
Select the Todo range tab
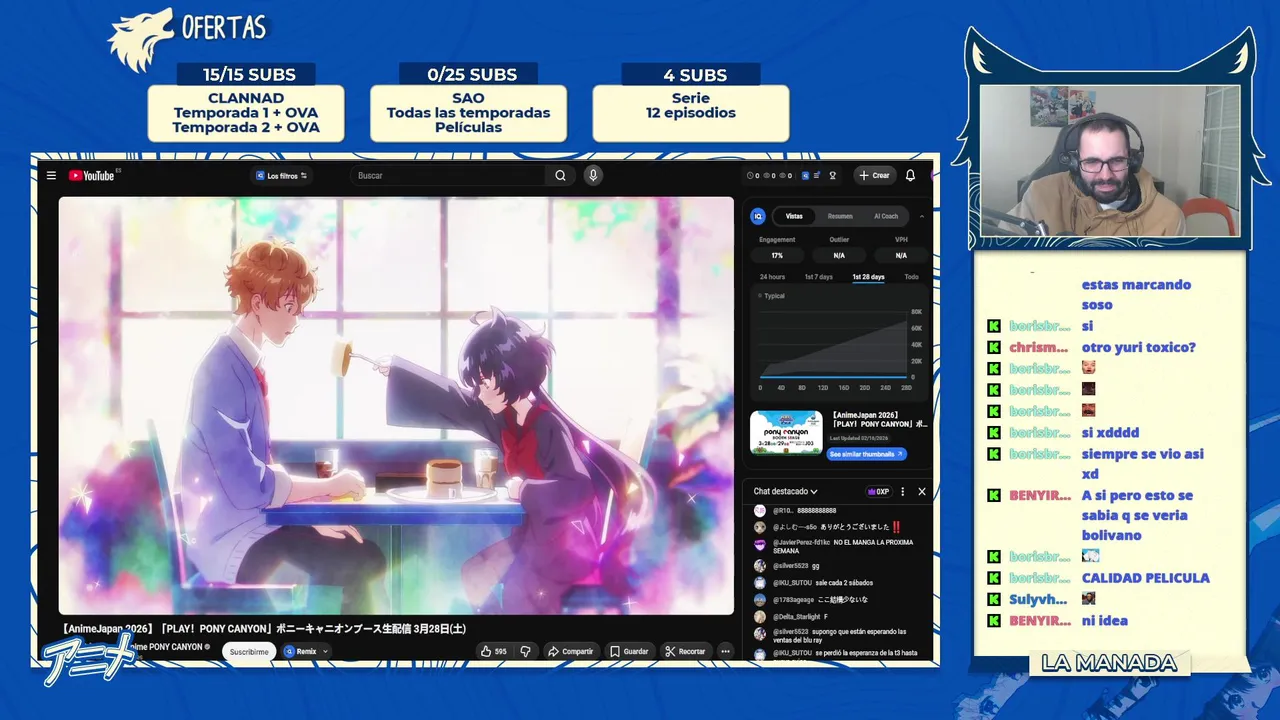click(911, 277)
